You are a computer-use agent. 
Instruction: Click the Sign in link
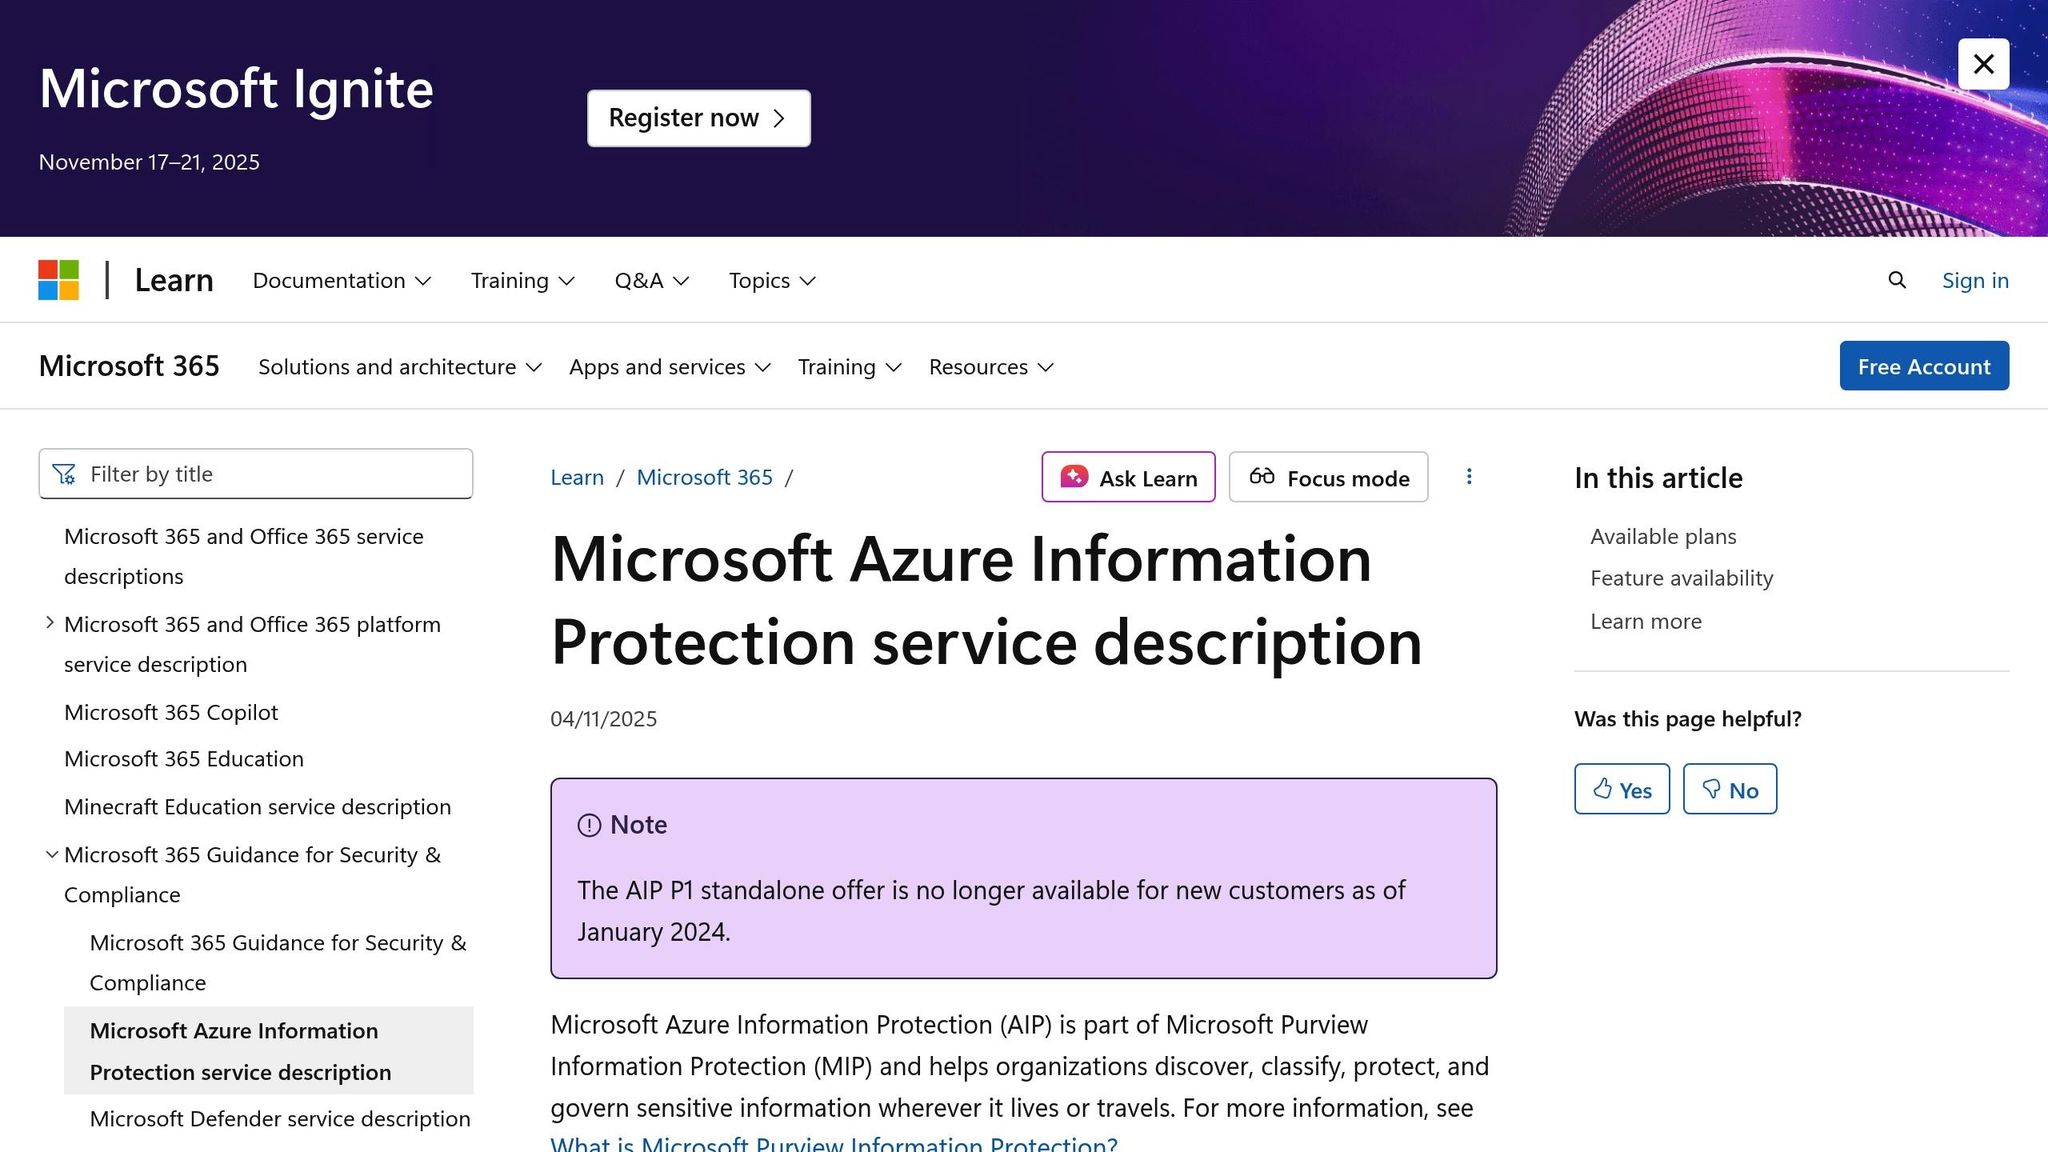coord(1975,280)
